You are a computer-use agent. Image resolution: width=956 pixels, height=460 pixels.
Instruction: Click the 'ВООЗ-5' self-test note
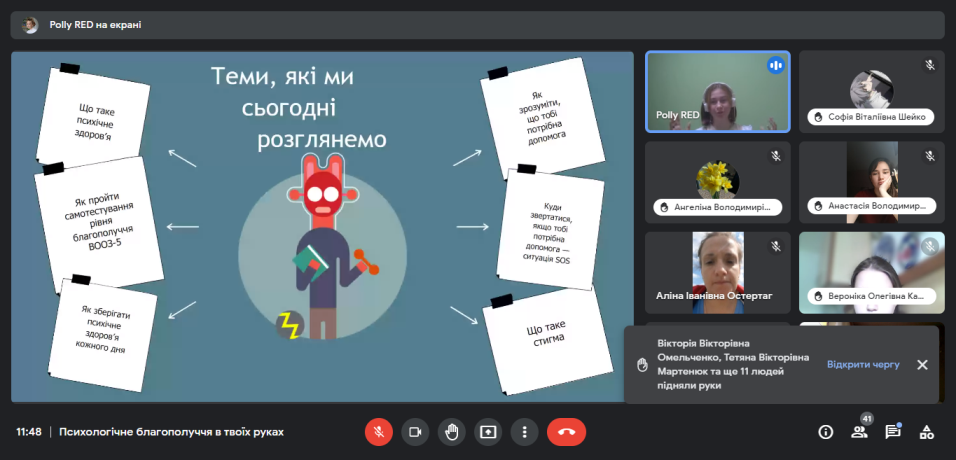tap(99, 224)
